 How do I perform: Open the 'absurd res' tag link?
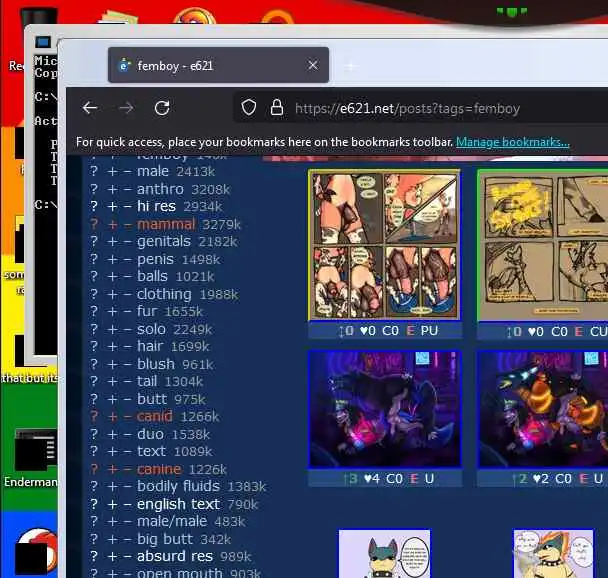click(x=175, y=556)
